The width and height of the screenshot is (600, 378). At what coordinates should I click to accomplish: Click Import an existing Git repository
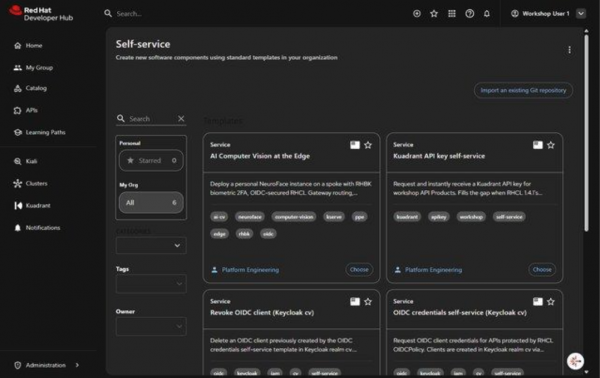(523, 91)
